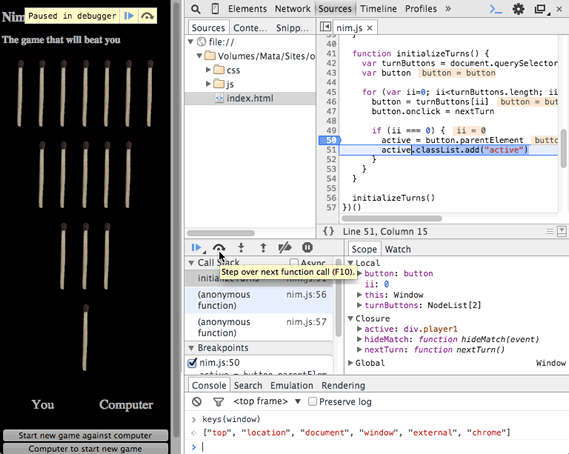The width and height of the screenshot is (569, 454).
Task: Open the Emulation drawer tab
Action: (x=291, y=385)
